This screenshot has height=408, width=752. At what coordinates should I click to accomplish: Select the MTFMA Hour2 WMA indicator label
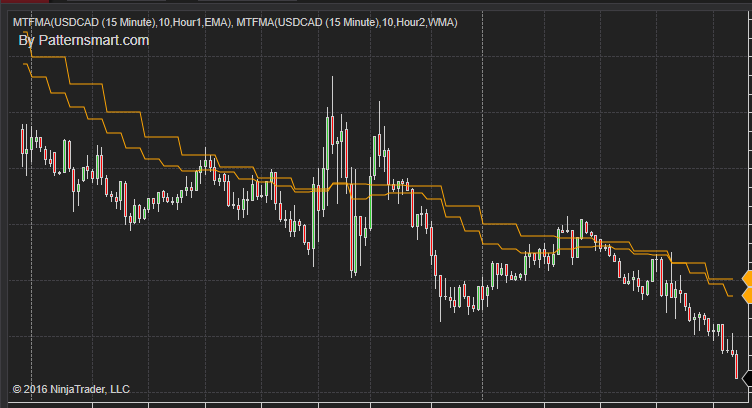pos(347,23)
